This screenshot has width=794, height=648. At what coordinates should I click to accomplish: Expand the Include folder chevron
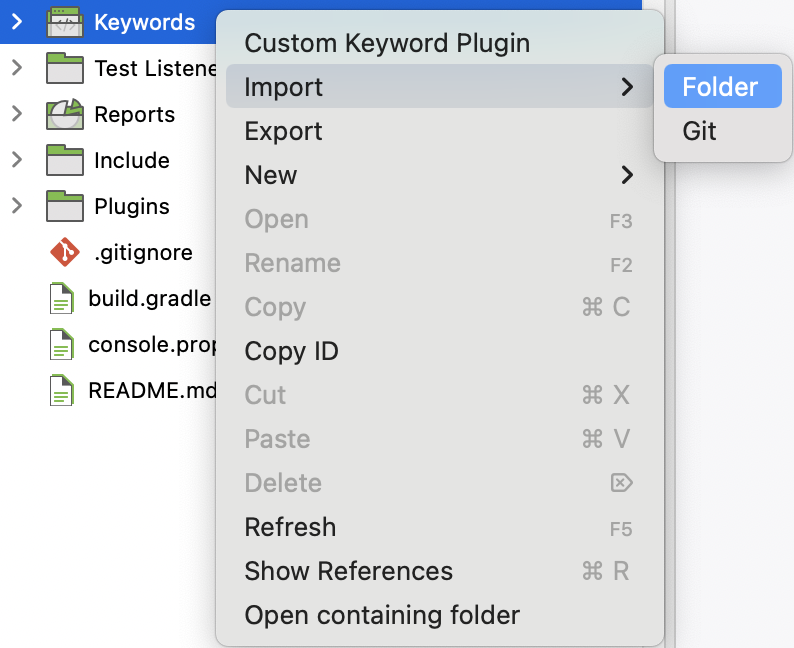[x=17, y=160]
